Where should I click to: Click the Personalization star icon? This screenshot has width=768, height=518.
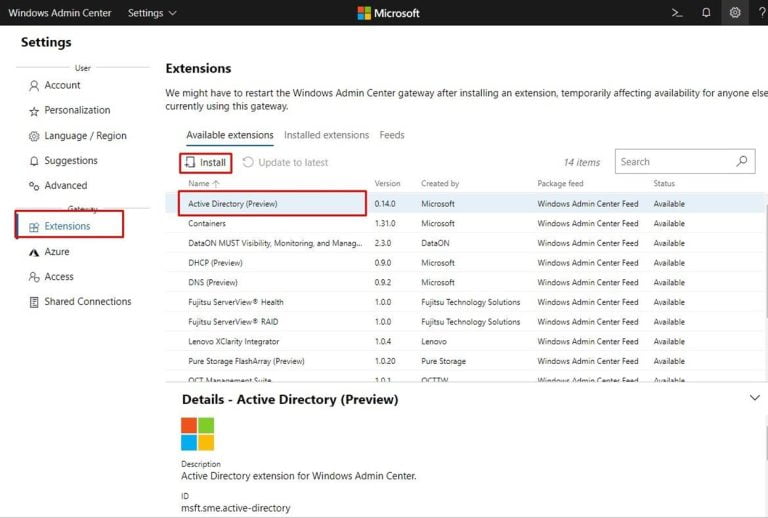34,111
